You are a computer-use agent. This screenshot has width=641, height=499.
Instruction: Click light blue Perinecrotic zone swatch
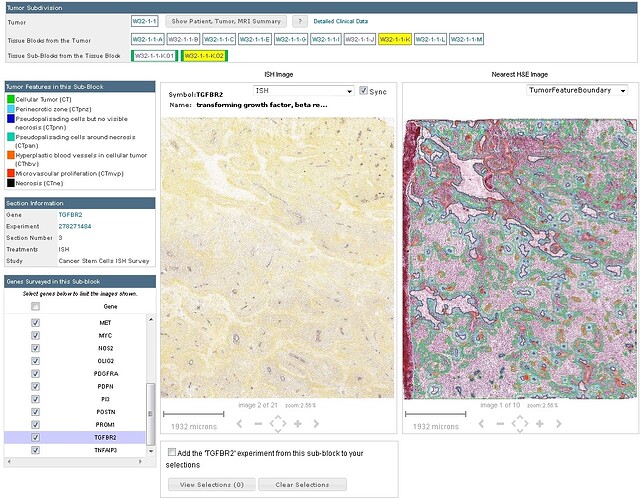(11, 109)
